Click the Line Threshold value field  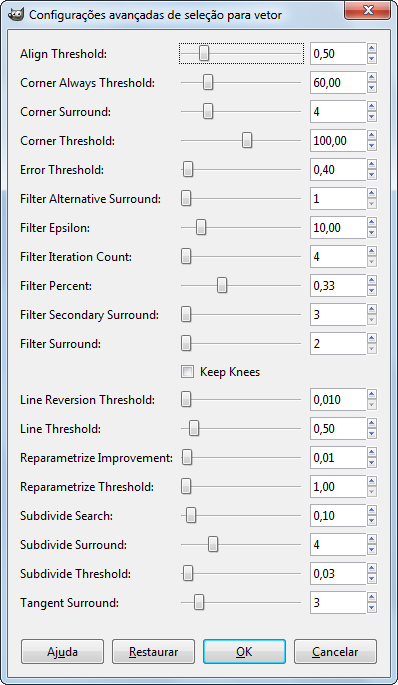pos(338,429)
